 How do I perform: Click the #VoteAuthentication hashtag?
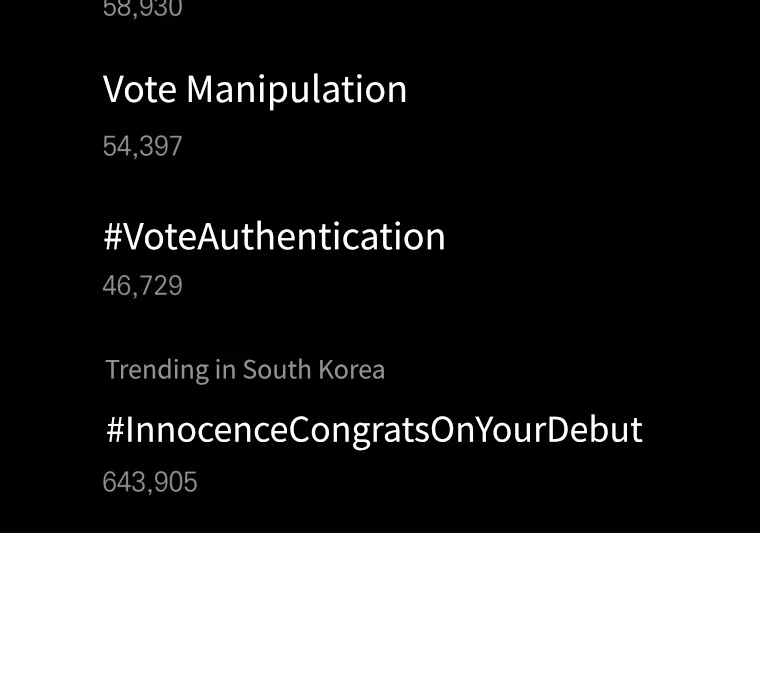[274, 236]
